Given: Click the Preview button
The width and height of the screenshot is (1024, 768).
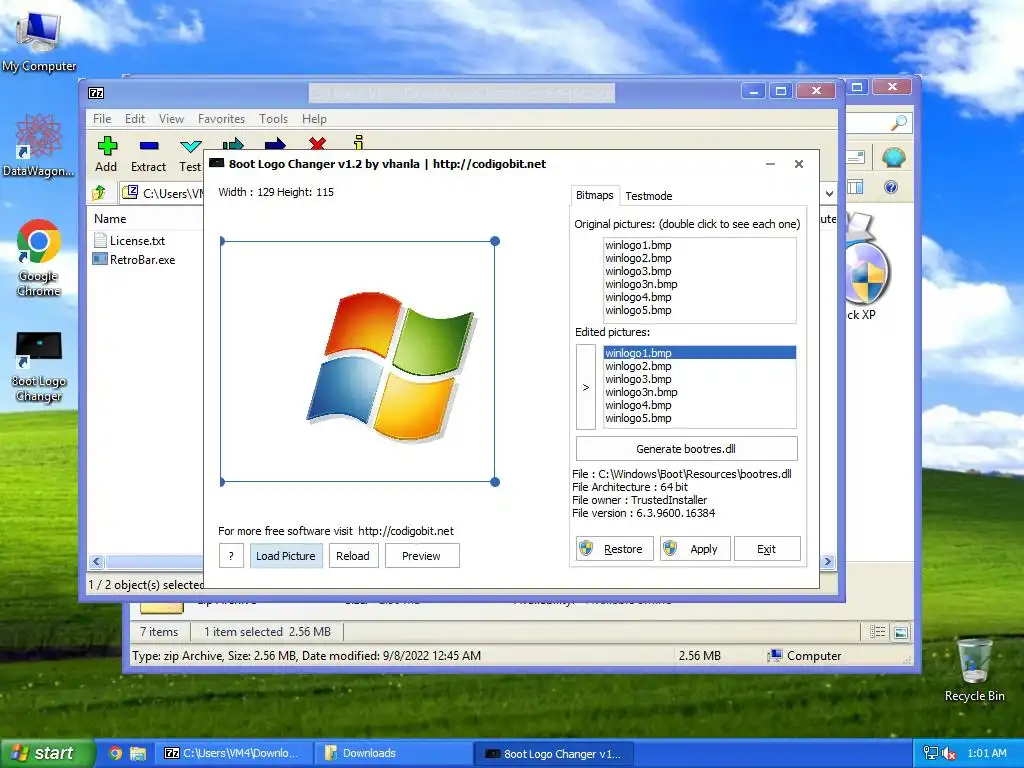Looking at the screenshot, I should [x=421, y=556].
